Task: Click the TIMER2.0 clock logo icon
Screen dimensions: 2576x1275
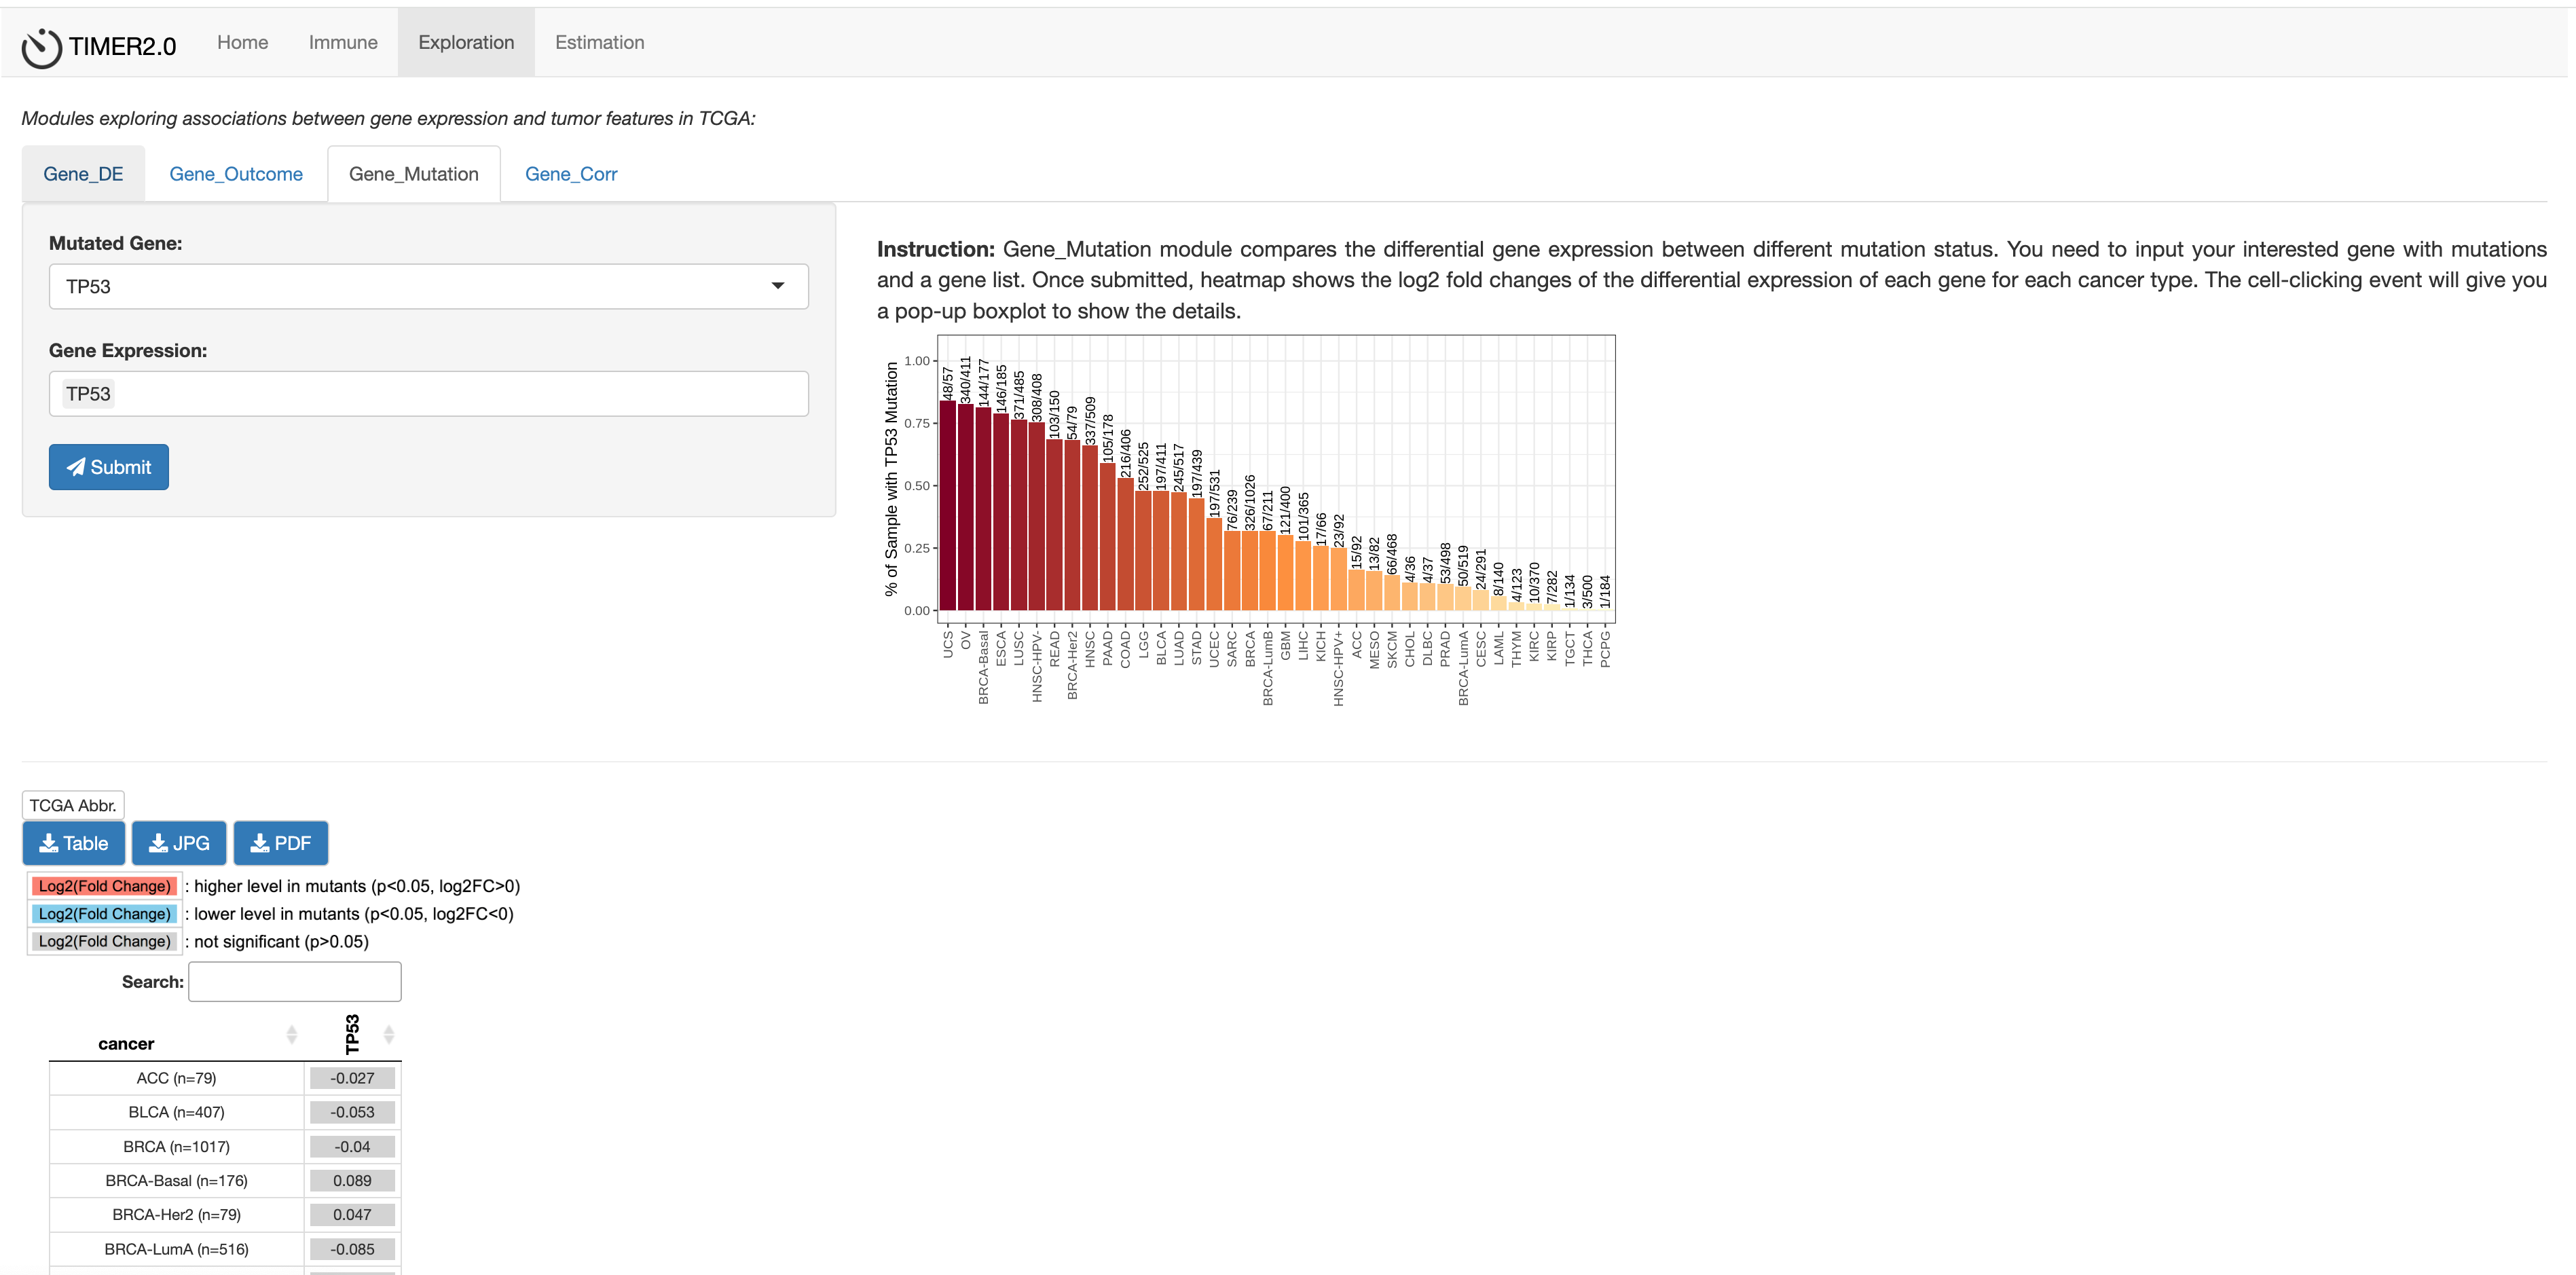Action: click(42, 47)
